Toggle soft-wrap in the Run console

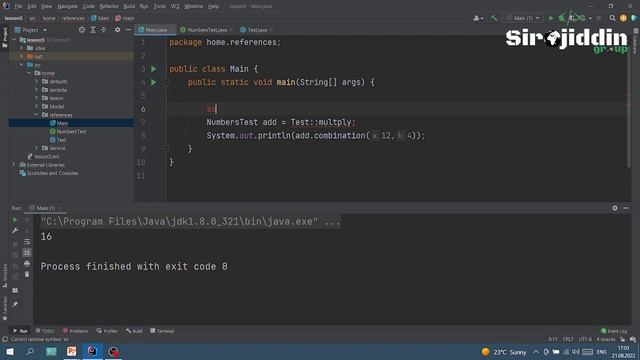coord(27,242)
